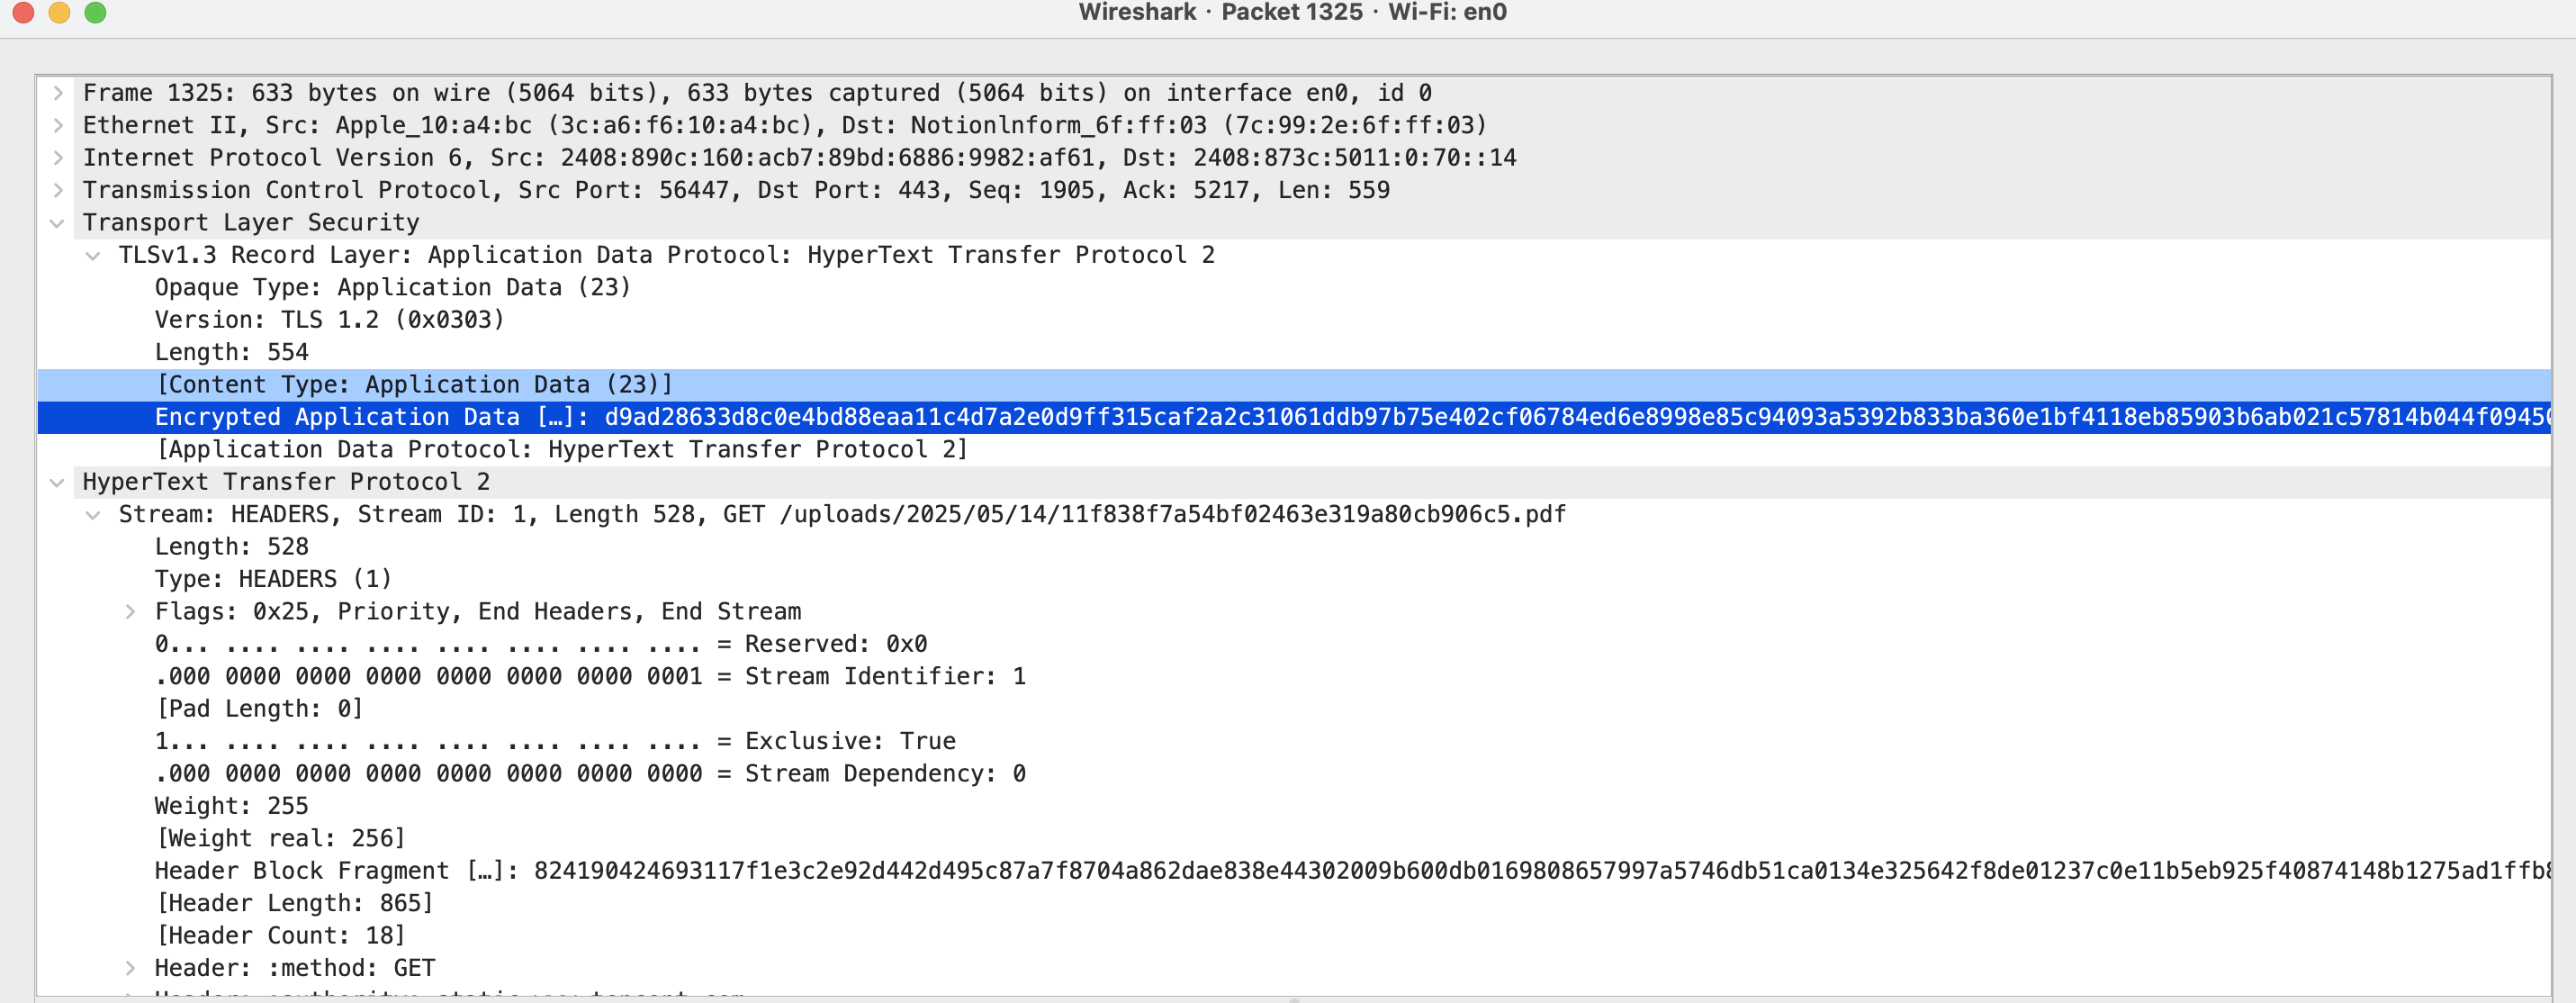Expand Transmission Control Protocol node
The height and width of the screenshot is (1003, 2576).
pos(58,190)
